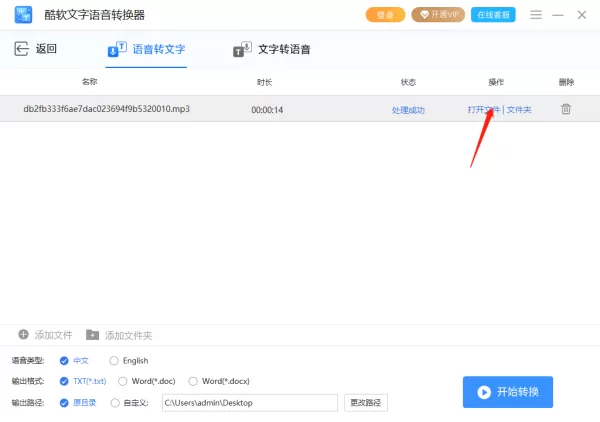
Task: Click the 处理成功 status link
Action: point(408,110)
